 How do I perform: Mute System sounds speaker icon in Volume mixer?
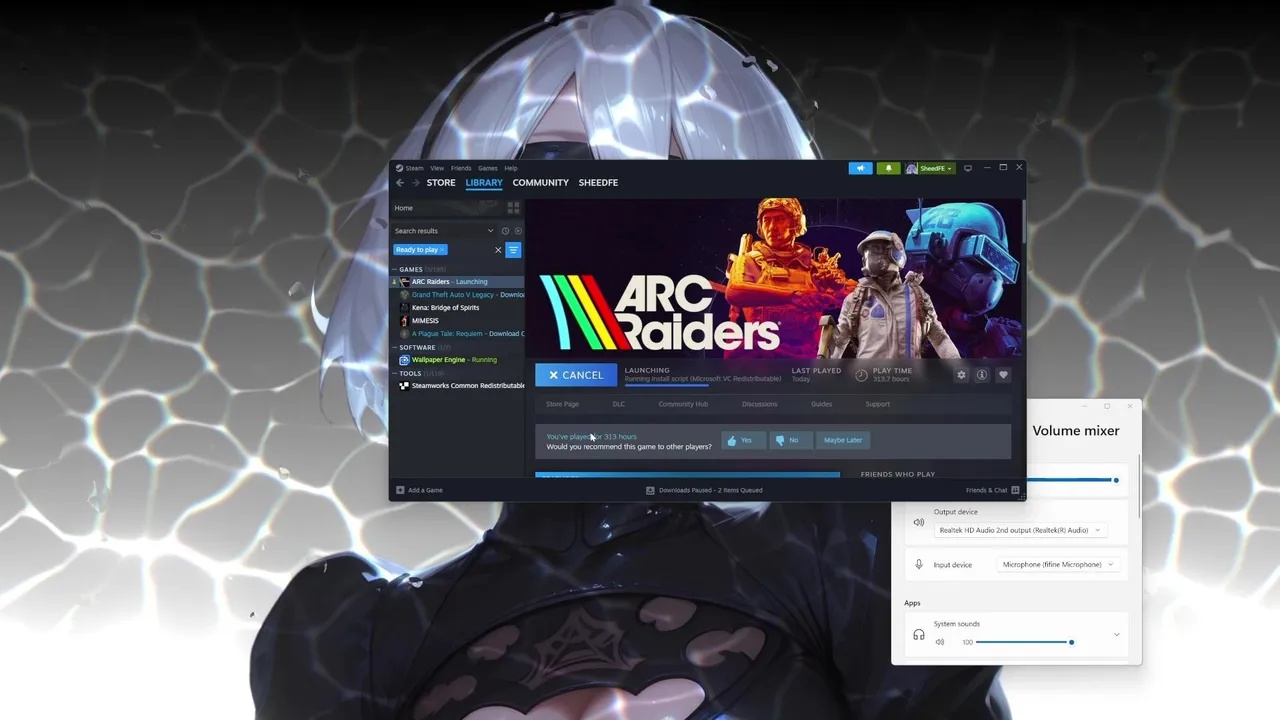coord(940,642)
